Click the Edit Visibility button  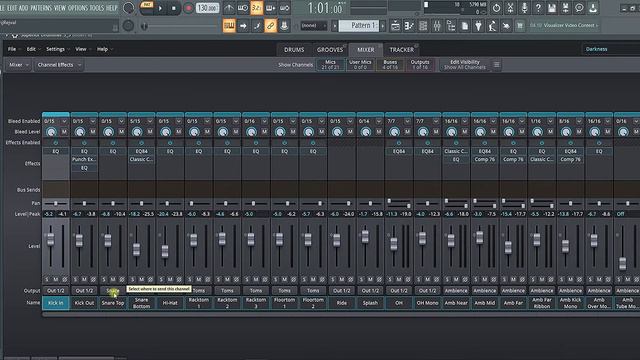point(464,65)
